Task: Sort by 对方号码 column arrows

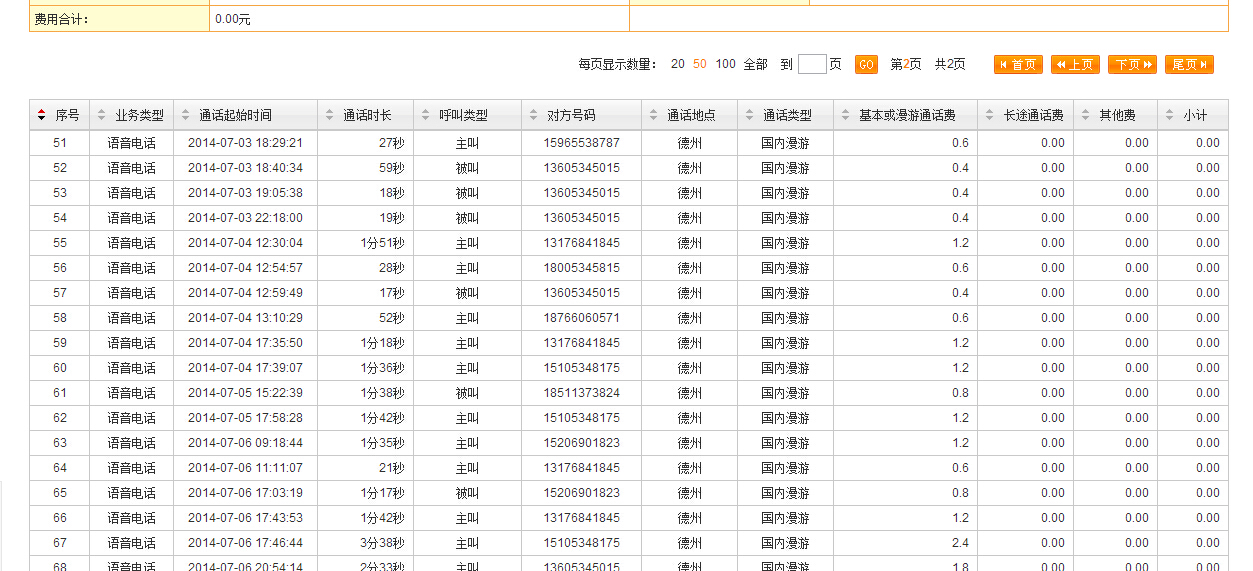Action: [x=533, y=115]
